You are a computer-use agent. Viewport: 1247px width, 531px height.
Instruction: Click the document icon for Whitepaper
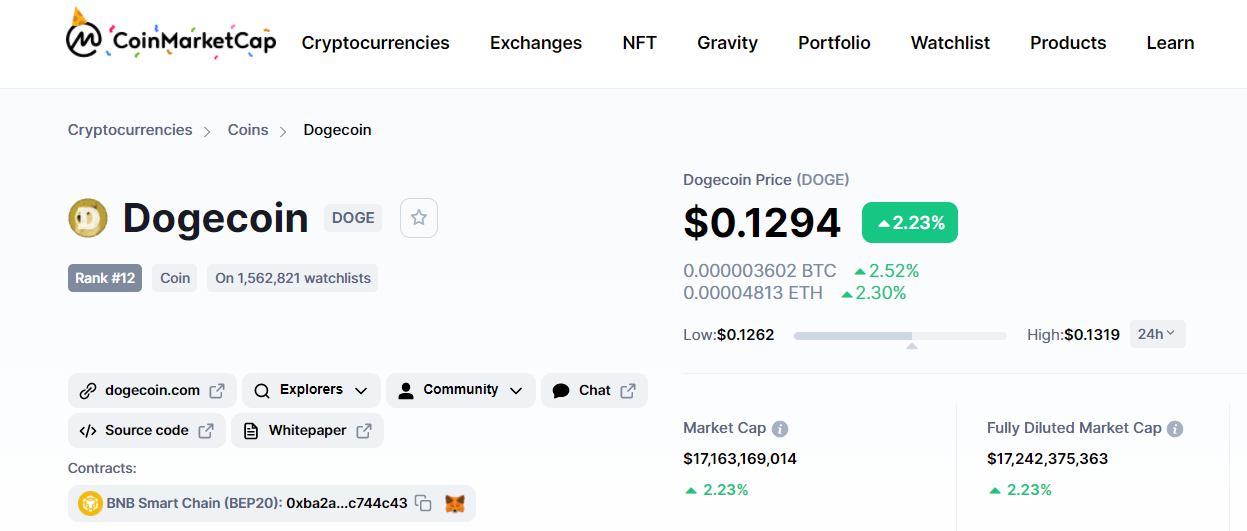pyautogui.click(x=251, y=431)
